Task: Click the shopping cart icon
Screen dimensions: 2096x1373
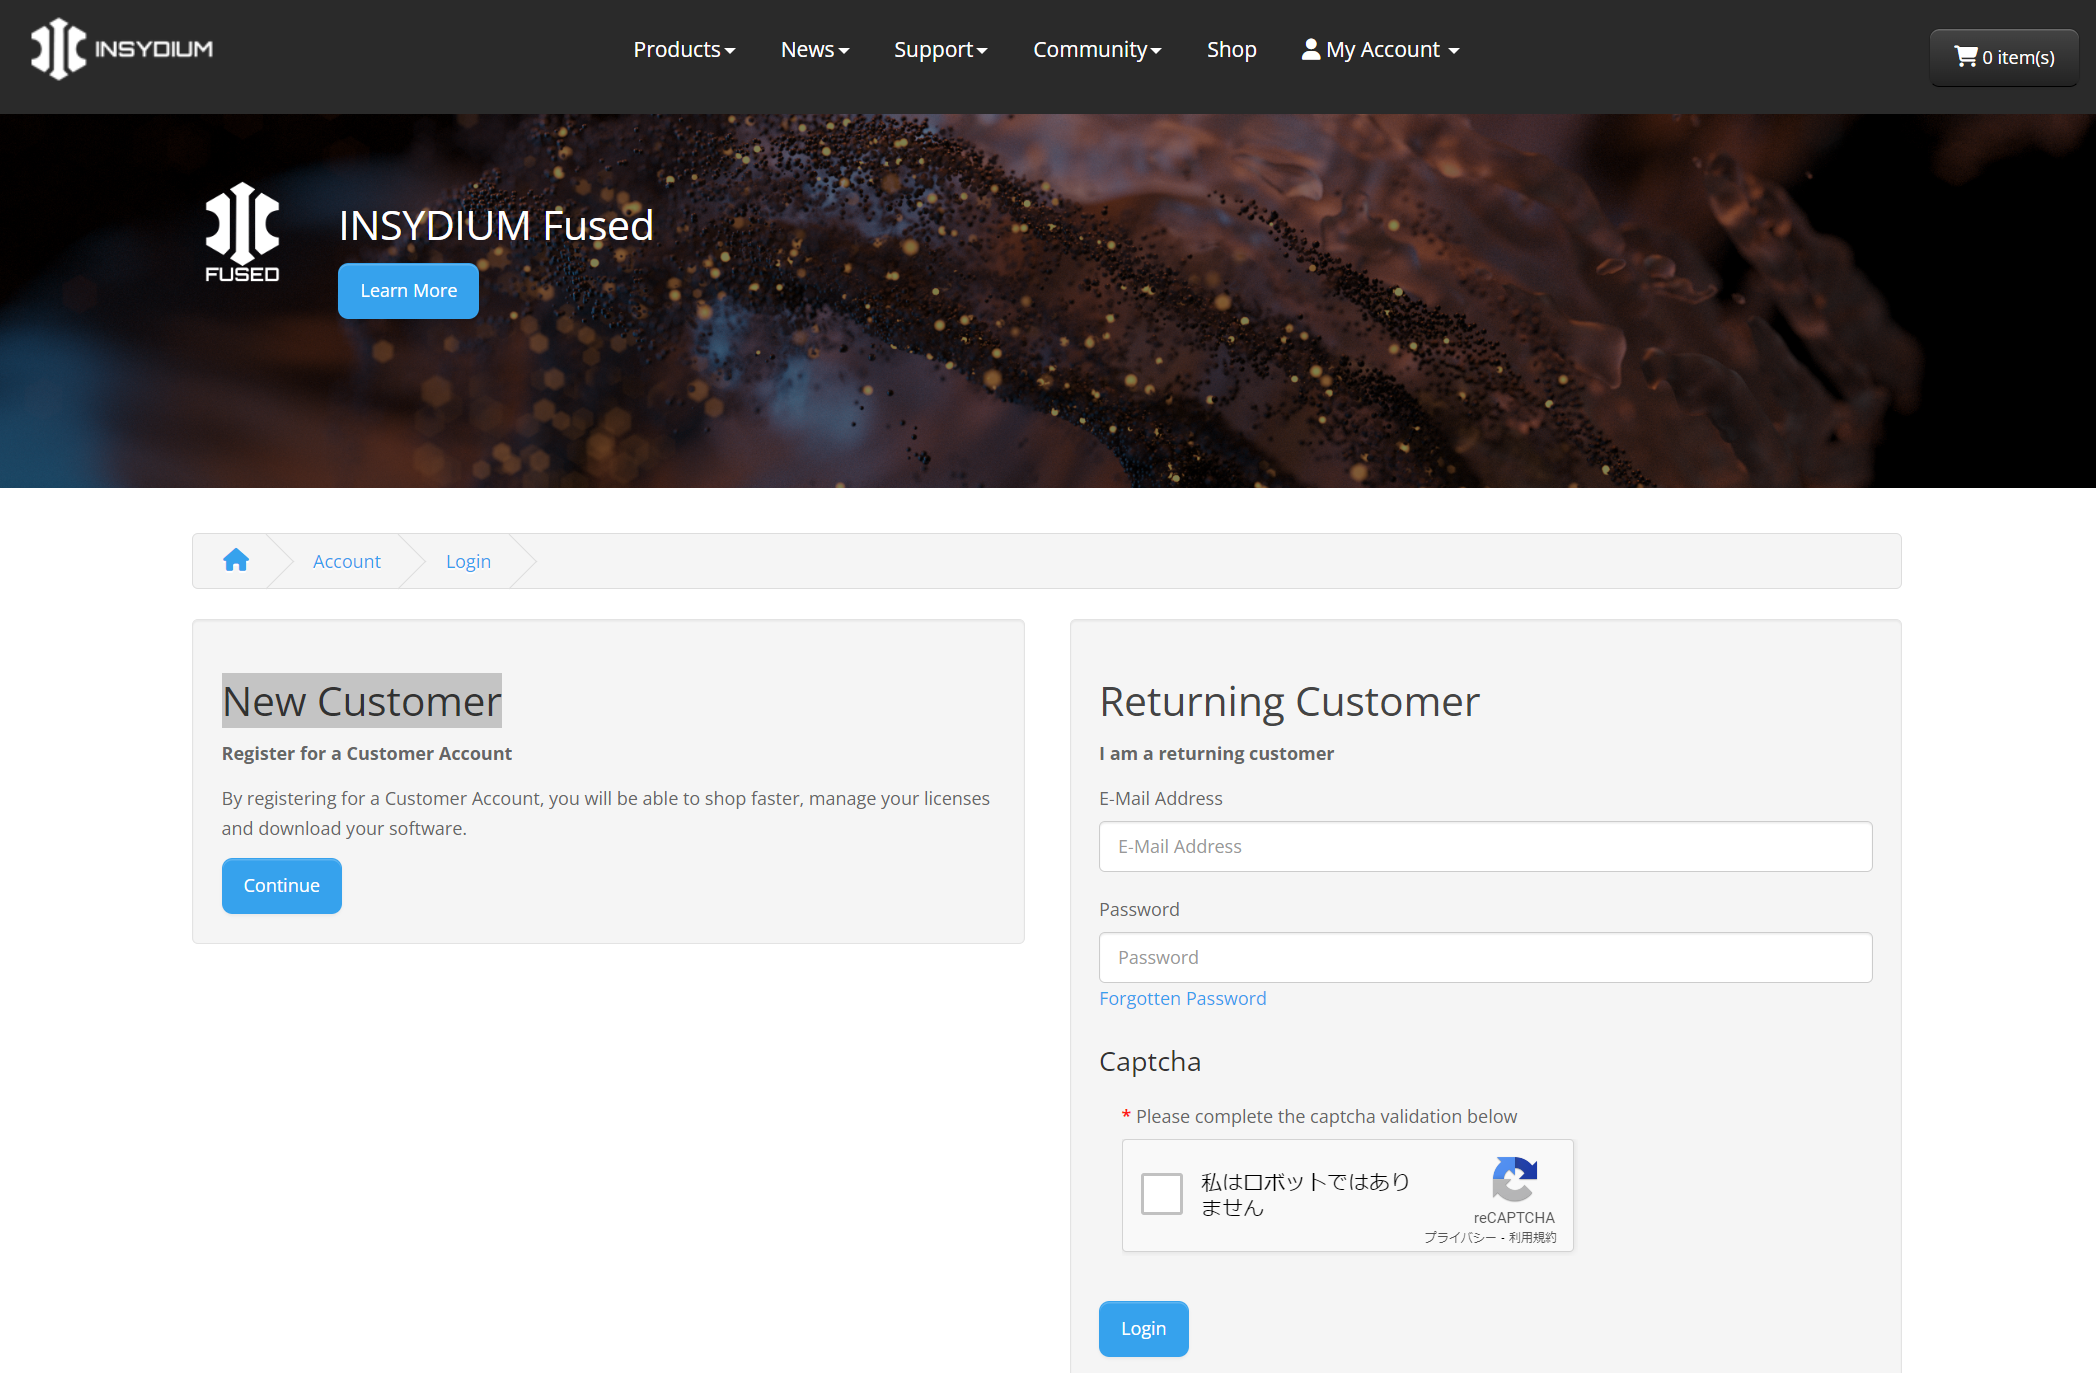Action: coord(1966,57)
